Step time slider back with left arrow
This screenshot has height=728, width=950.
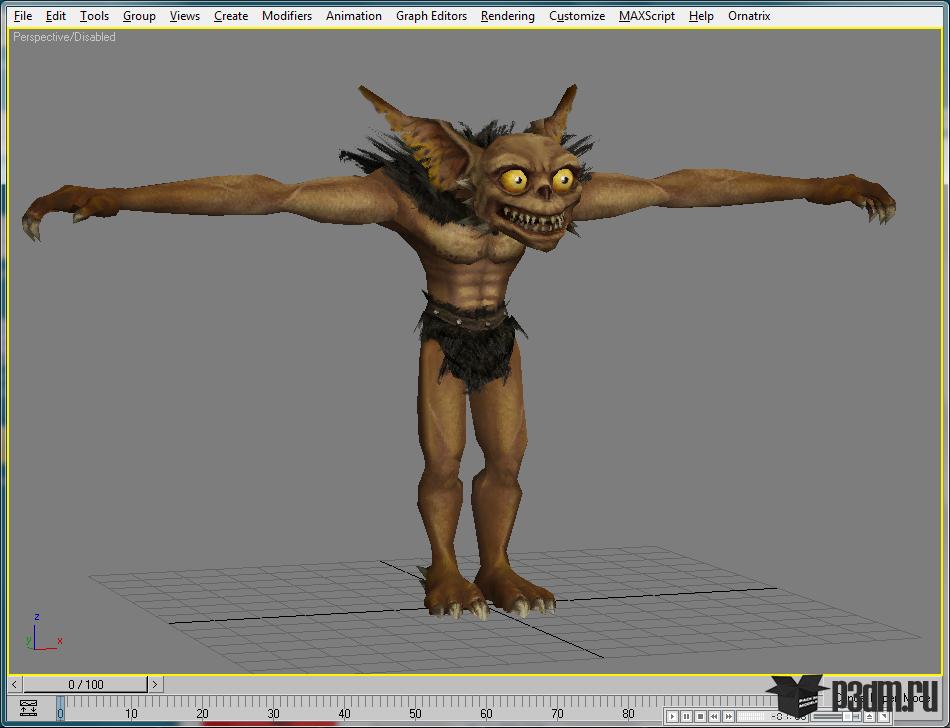[15, 684]
